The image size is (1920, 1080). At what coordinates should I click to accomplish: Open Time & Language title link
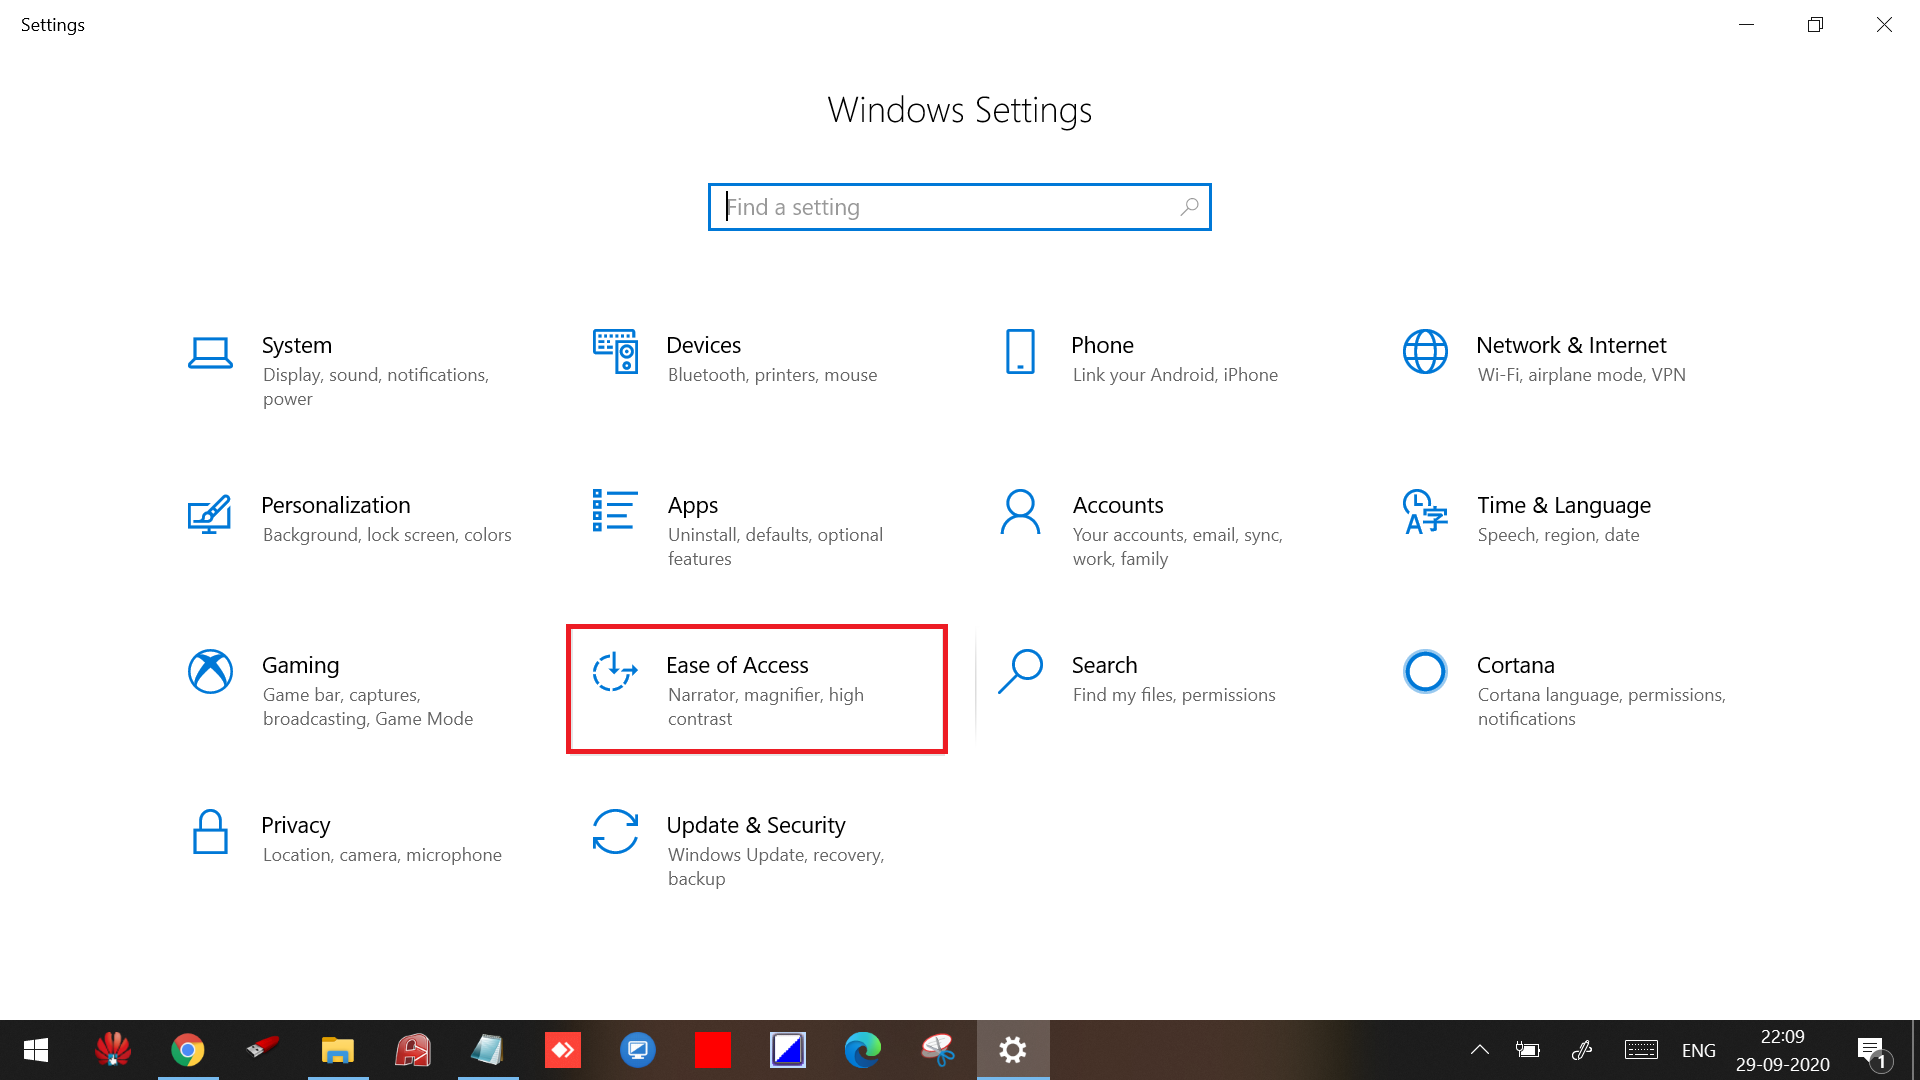point(1564,505)
